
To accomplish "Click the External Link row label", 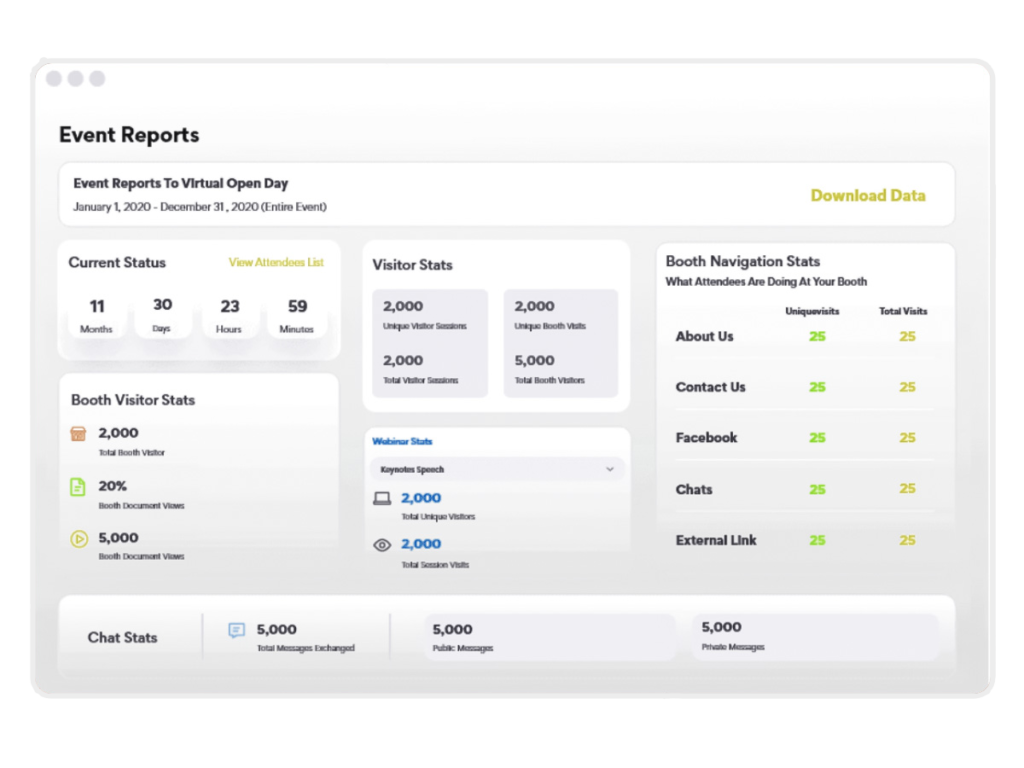I will pyautogui.click(x=716, y=540).
